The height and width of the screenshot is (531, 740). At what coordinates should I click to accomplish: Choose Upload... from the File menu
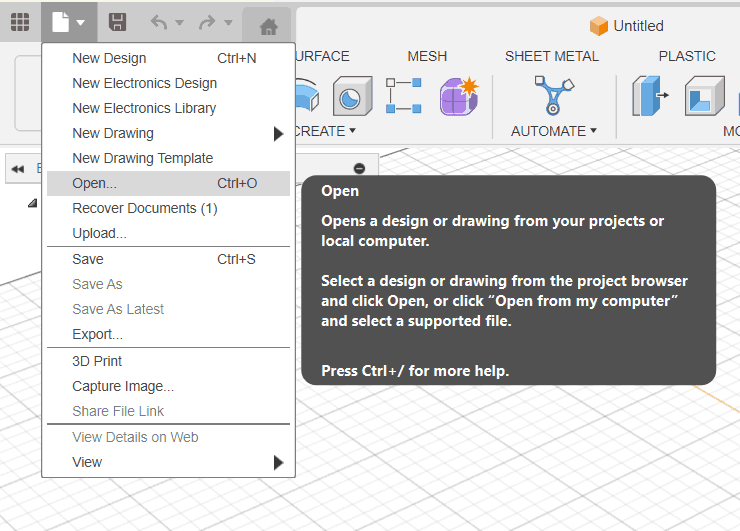coord(168,233)
